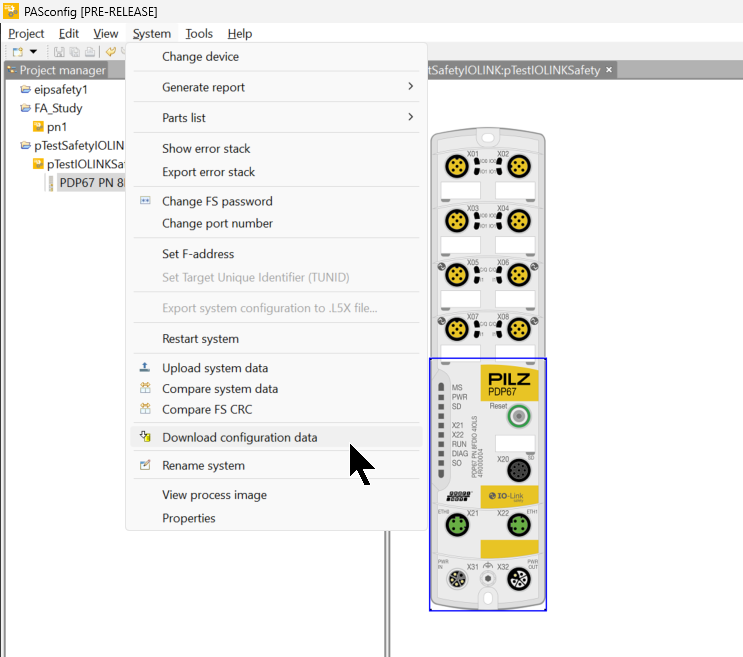Click the X32 power-out connector
Image resolution: width=743 pixels, height=657 pixels.
pyautogui.click(x=519, y=579)
